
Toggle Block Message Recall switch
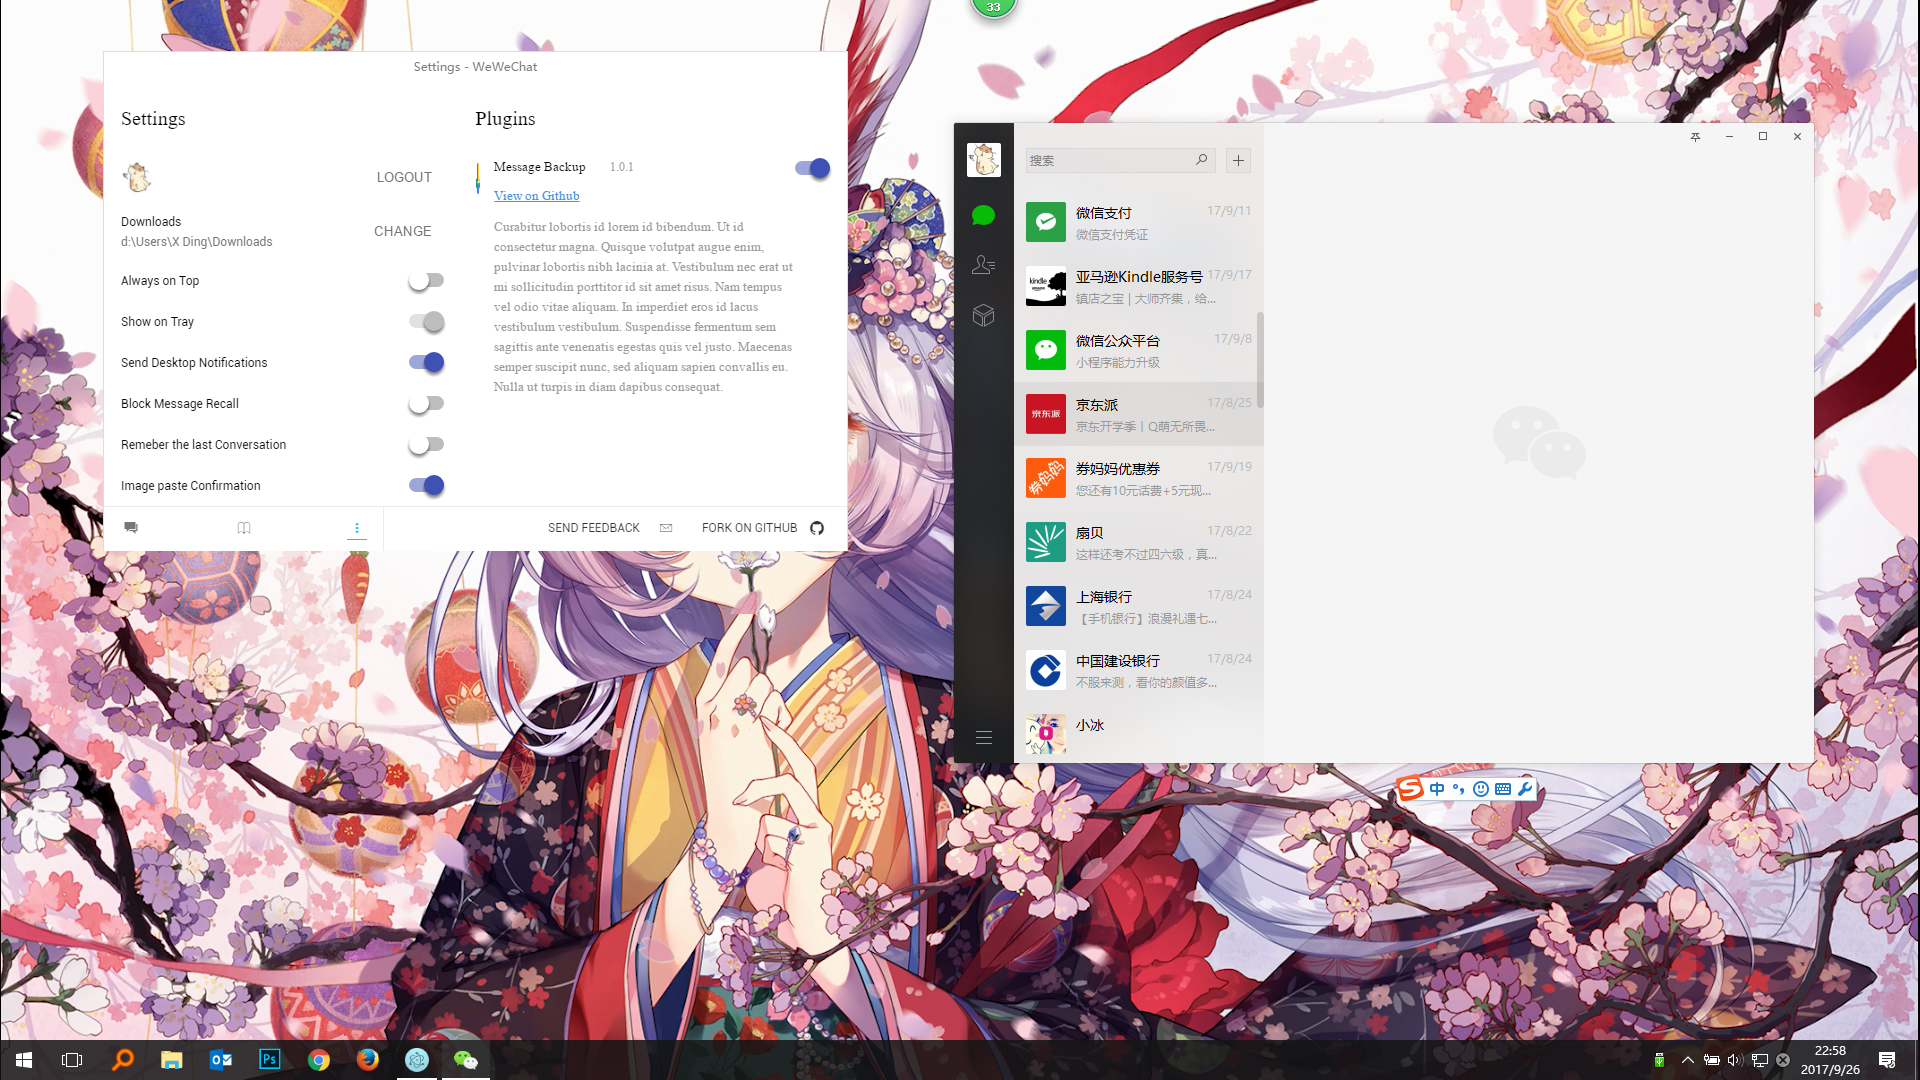[x=426, y=404]
